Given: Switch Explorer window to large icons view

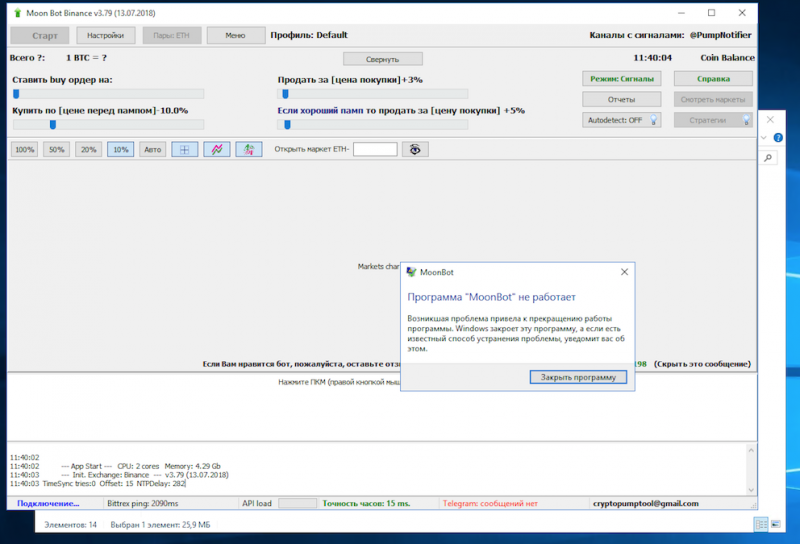Looking at the screenshot, I should point(776,524).
